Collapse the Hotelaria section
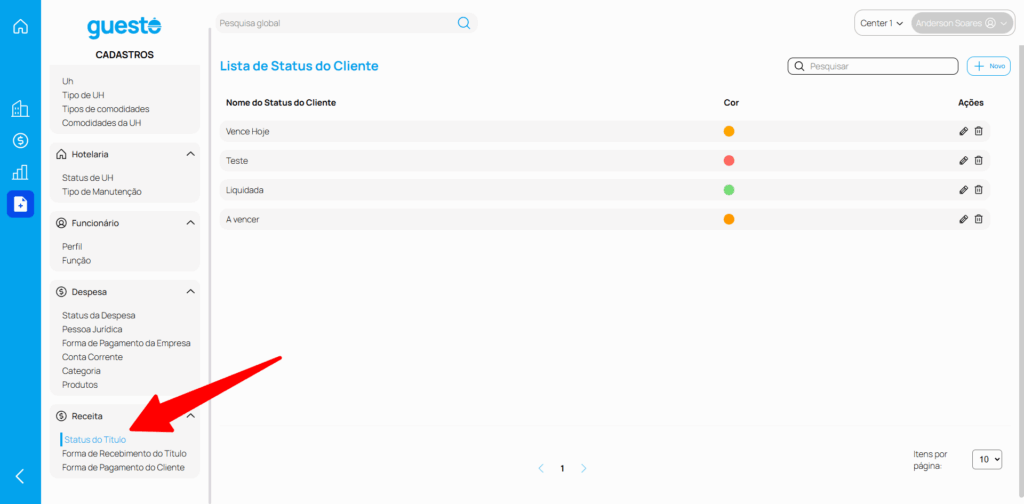This screenshot has width=1024, height=504. [190, 154]
